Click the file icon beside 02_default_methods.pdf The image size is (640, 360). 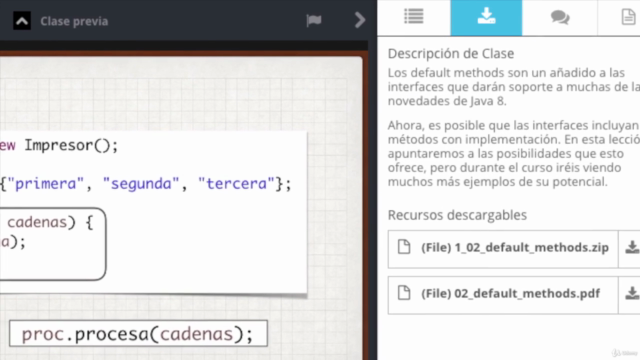click(404, 293)
